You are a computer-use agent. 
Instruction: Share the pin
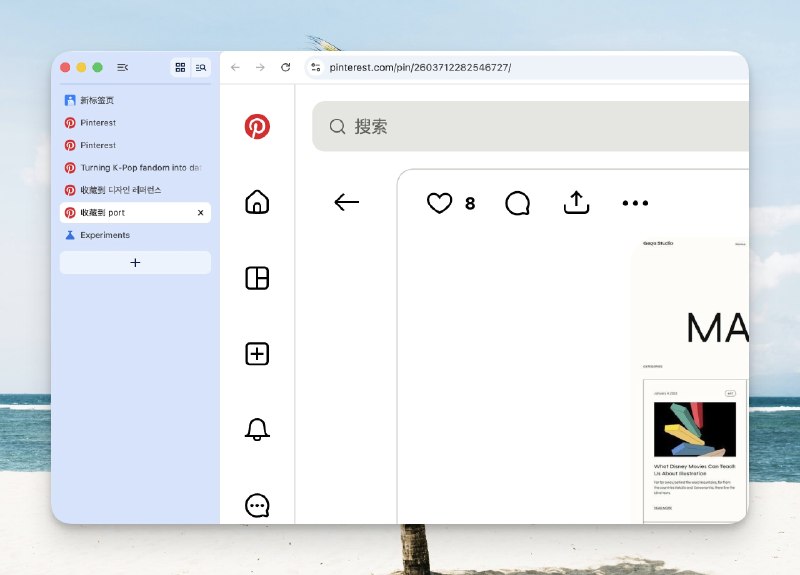[x=577, y=203]
